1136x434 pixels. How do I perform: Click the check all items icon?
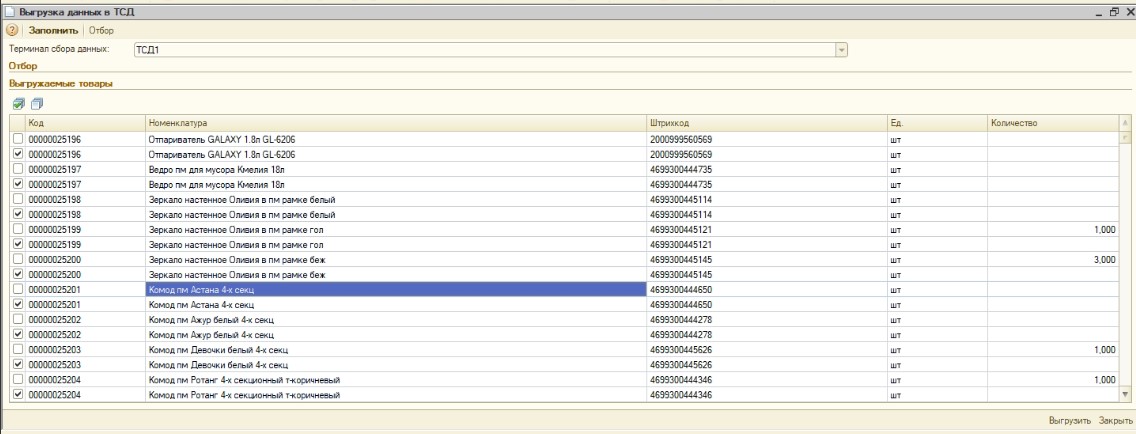click(x=18, y=104)
